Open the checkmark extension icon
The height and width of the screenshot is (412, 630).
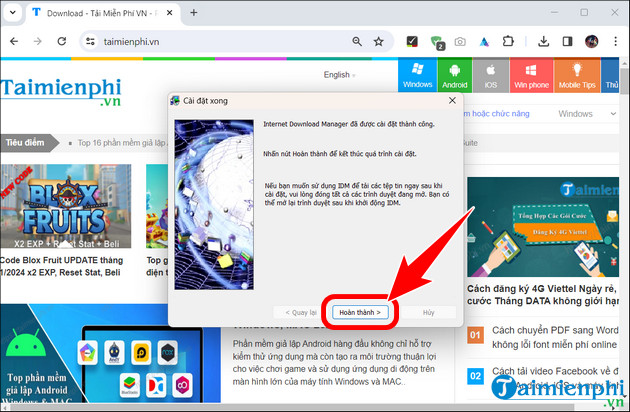pyautogui.click(x=412, y=41)
